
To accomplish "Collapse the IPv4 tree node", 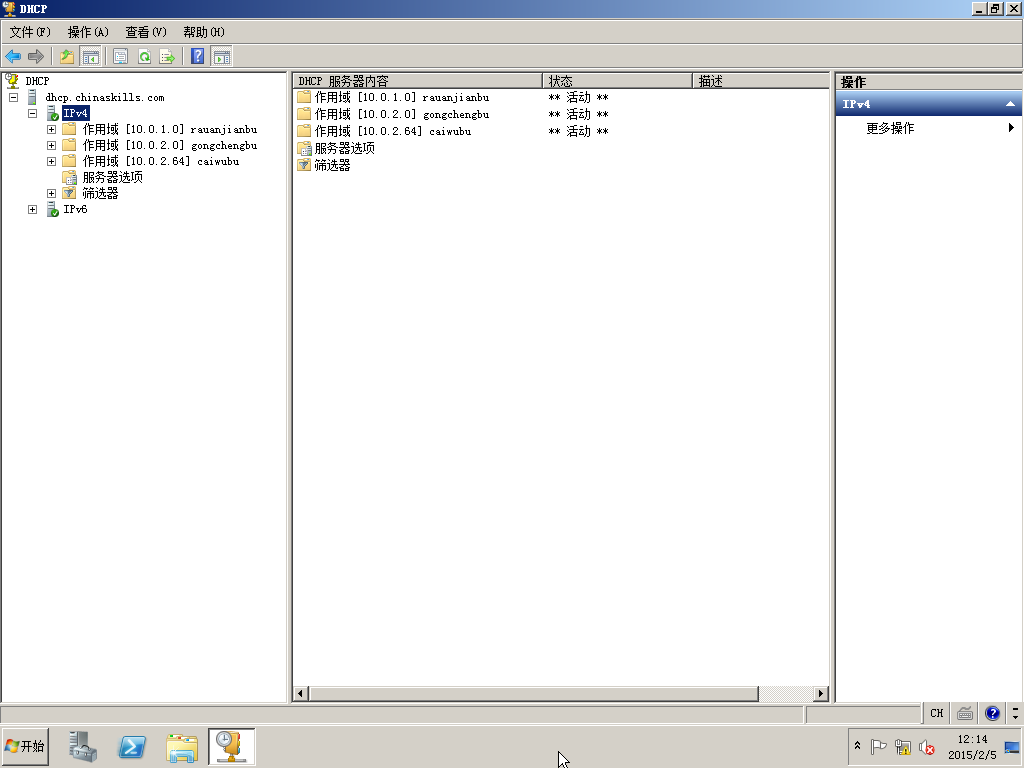I will [x=32, y=113].
